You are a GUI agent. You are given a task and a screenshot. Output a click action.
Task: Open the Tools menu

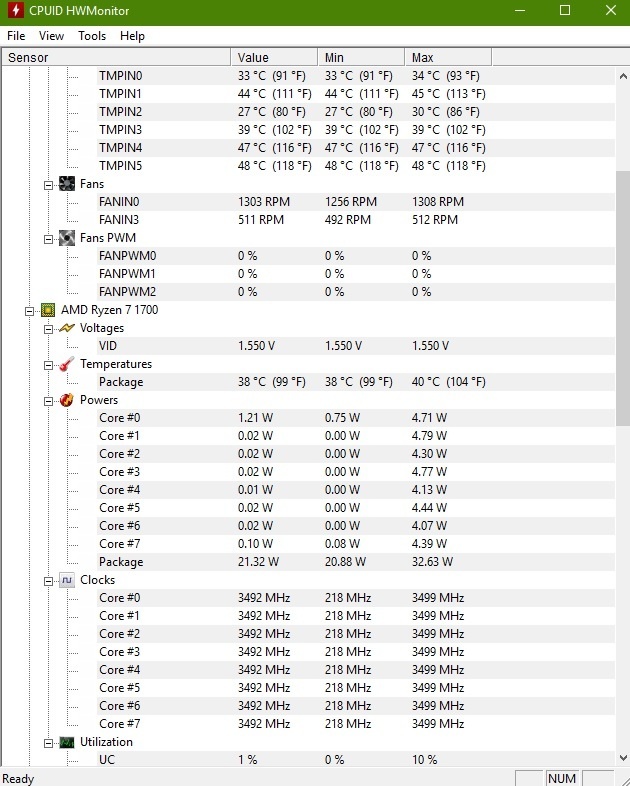(92, 36)
